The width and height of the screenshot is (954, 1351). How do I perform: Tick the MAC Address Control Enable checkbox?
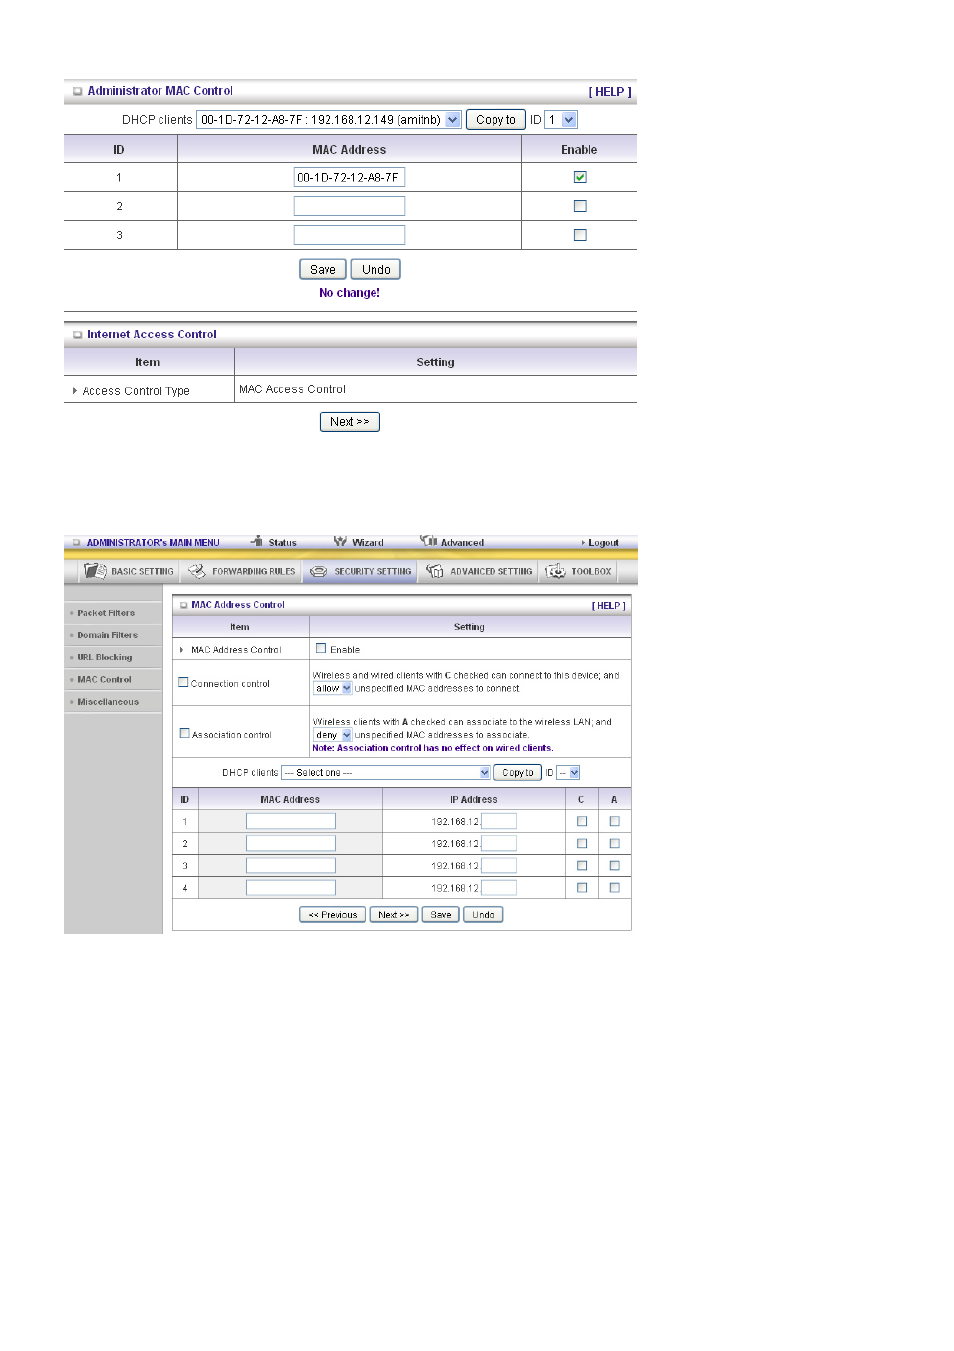321,648
